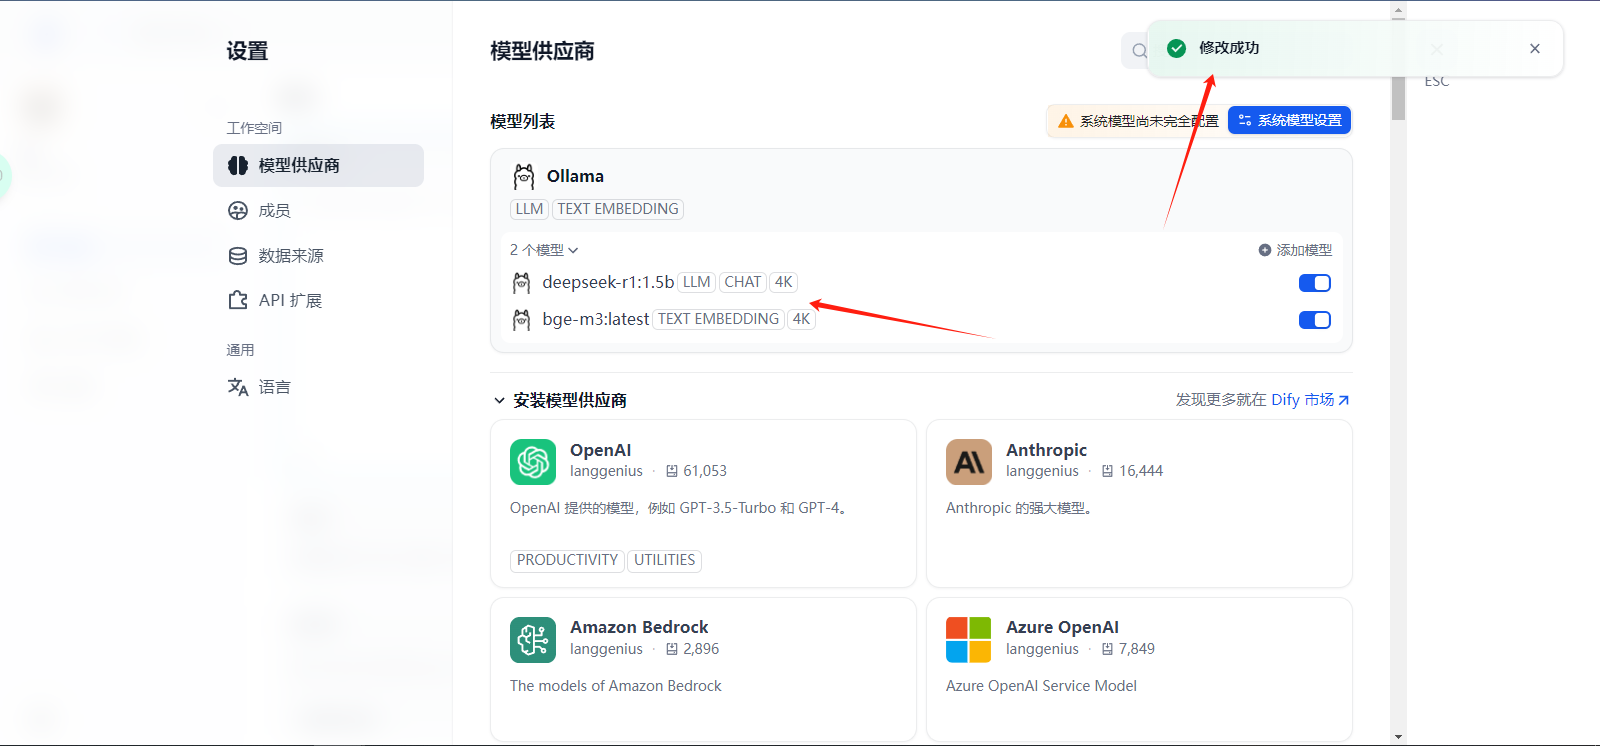Viewport: 1600px width, 746px height.
Task: Disable the deepseek-r1:1.5b model toggle
Action: (x=1314, y=283)
